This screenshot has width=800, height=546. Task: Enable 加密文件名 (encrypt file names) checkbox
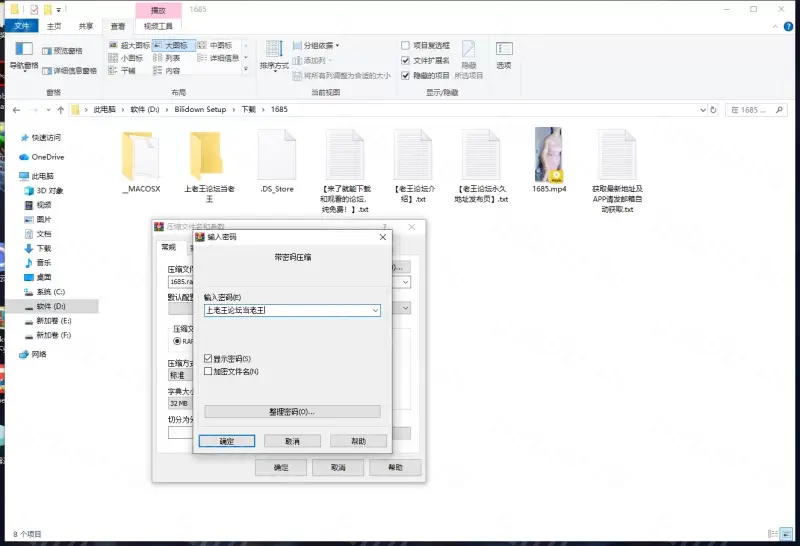208,371
